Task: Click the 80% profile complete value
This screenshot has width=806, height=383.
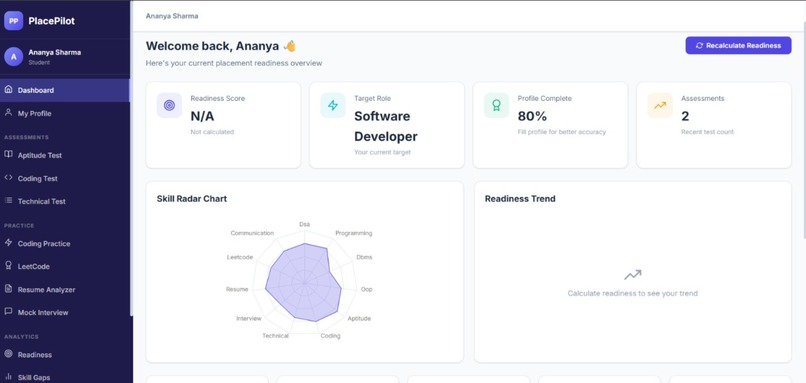Action: (x=532, y=116)
